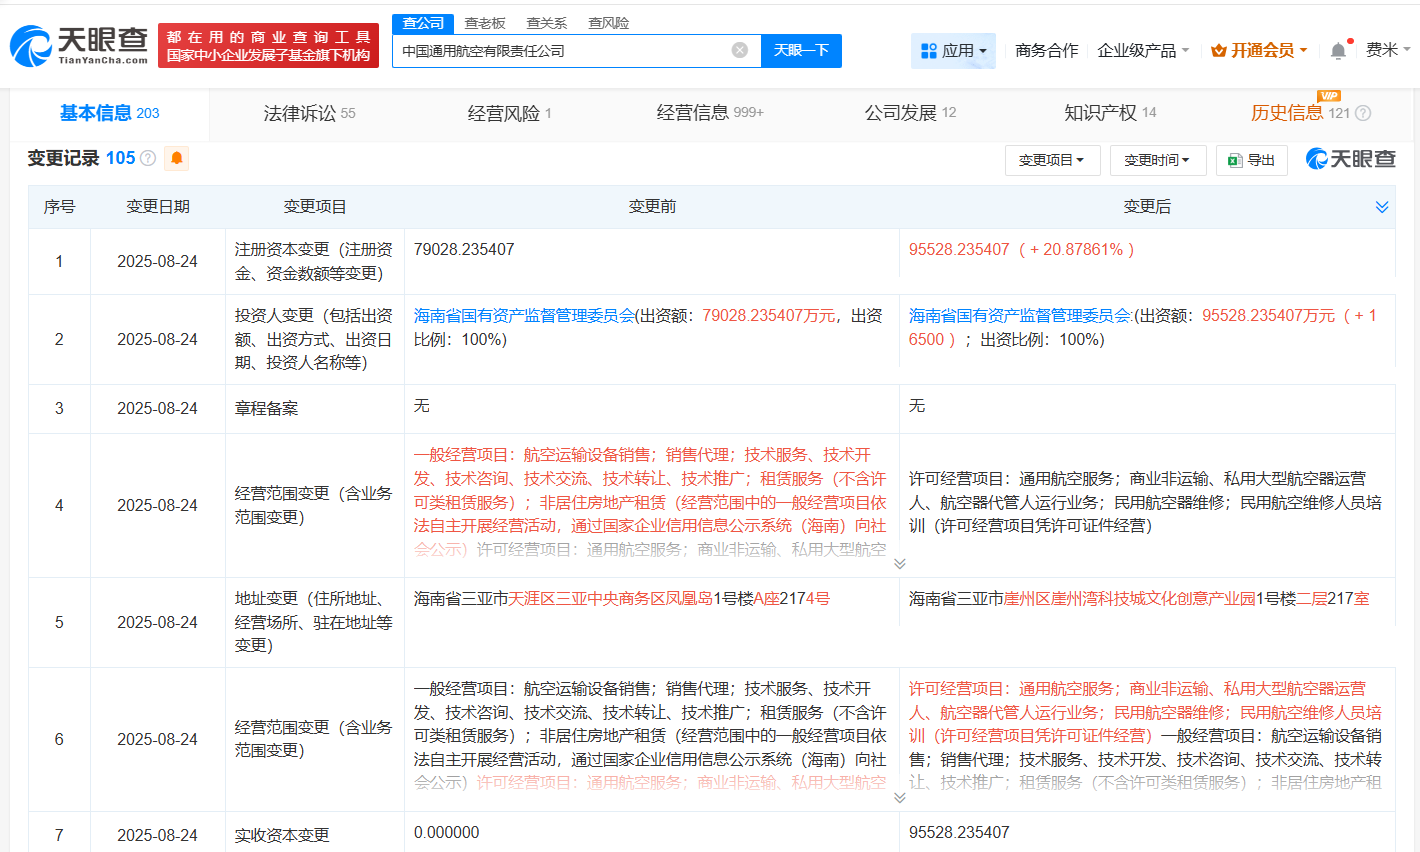
Task: Click the 变更前 column header
Action: click(652, 207)
